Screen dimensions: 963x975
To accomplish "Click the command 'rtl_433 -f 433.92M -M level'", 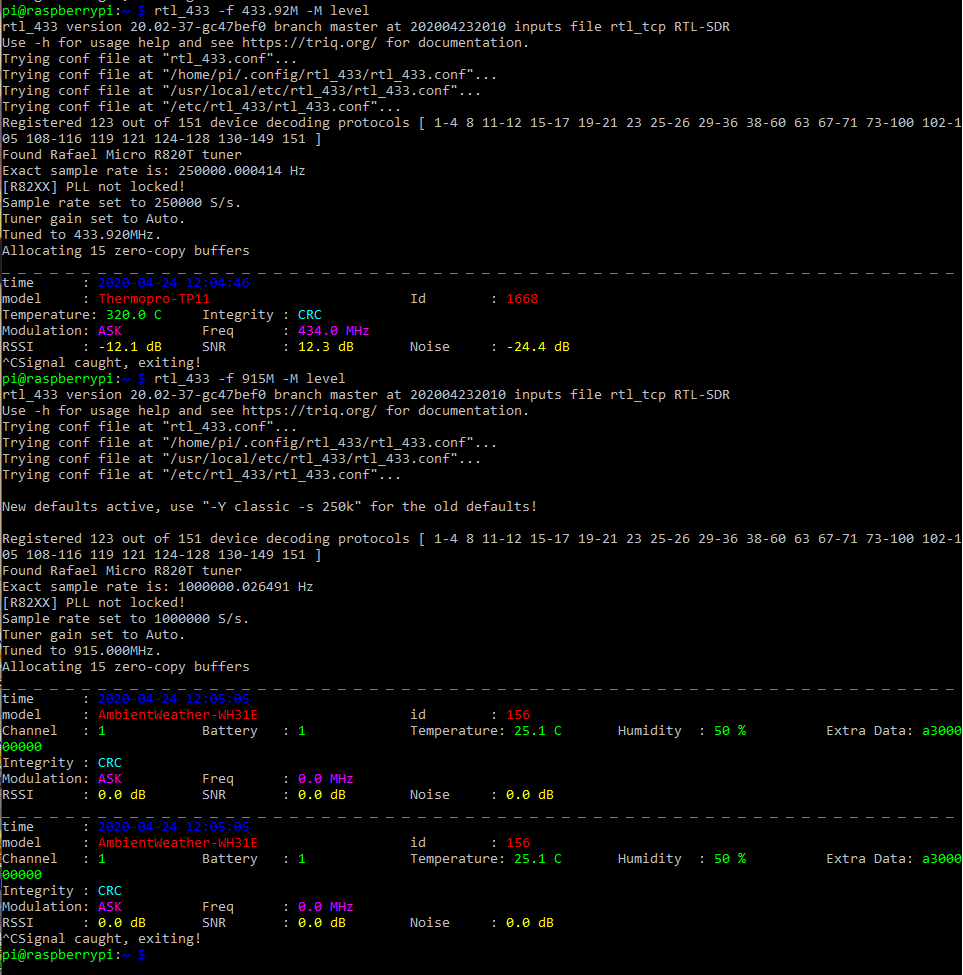I will tap(261, 11).
